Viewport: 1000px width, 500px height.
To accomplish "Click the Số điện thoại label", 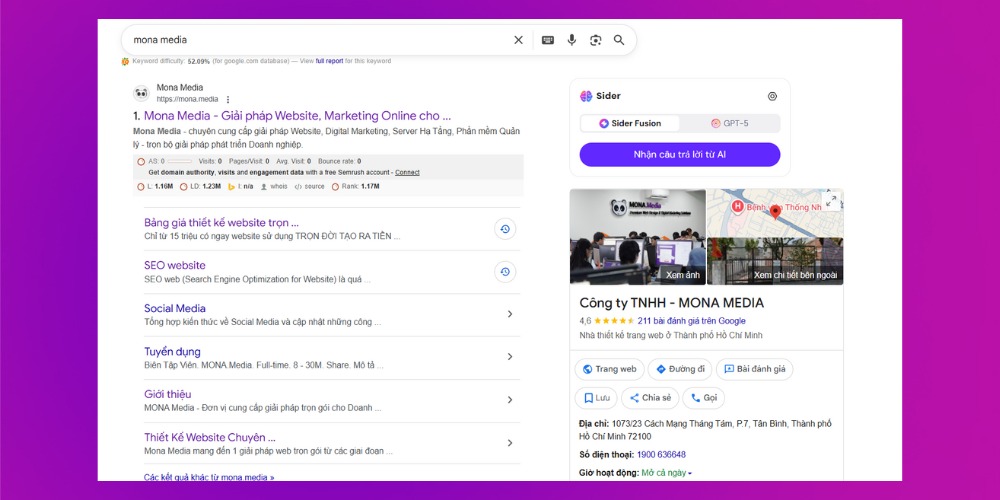I will pyautogui.click(x=607, y=455).
